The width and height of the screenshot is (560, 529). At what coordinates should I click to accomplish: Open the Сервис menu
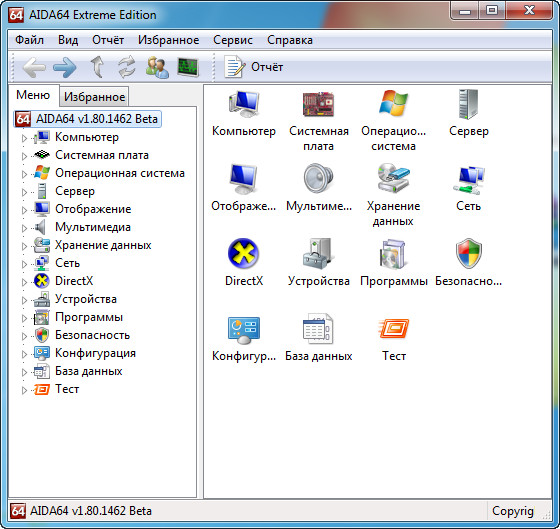[233, 40]
